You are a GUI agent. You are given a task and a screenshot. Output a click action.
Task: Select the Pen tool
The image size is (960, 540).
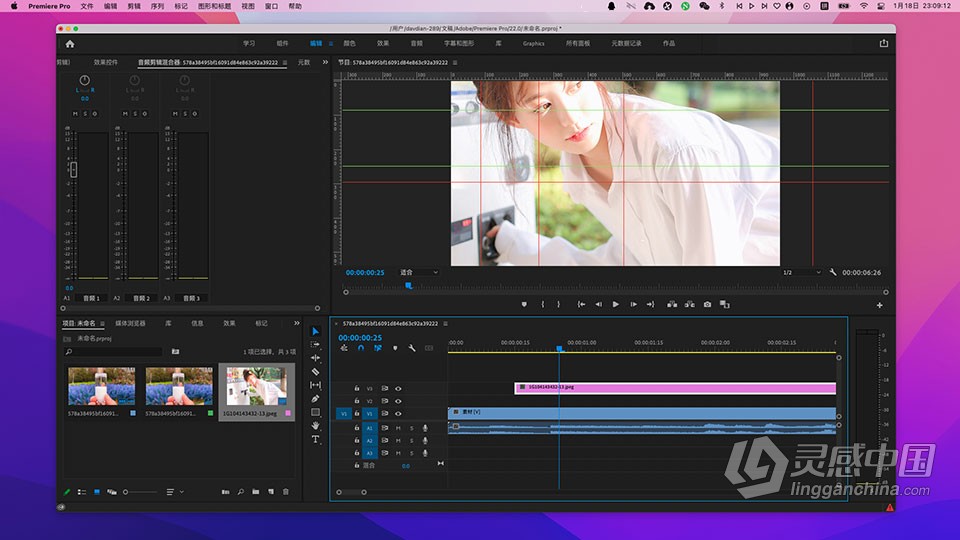(315, 399)
